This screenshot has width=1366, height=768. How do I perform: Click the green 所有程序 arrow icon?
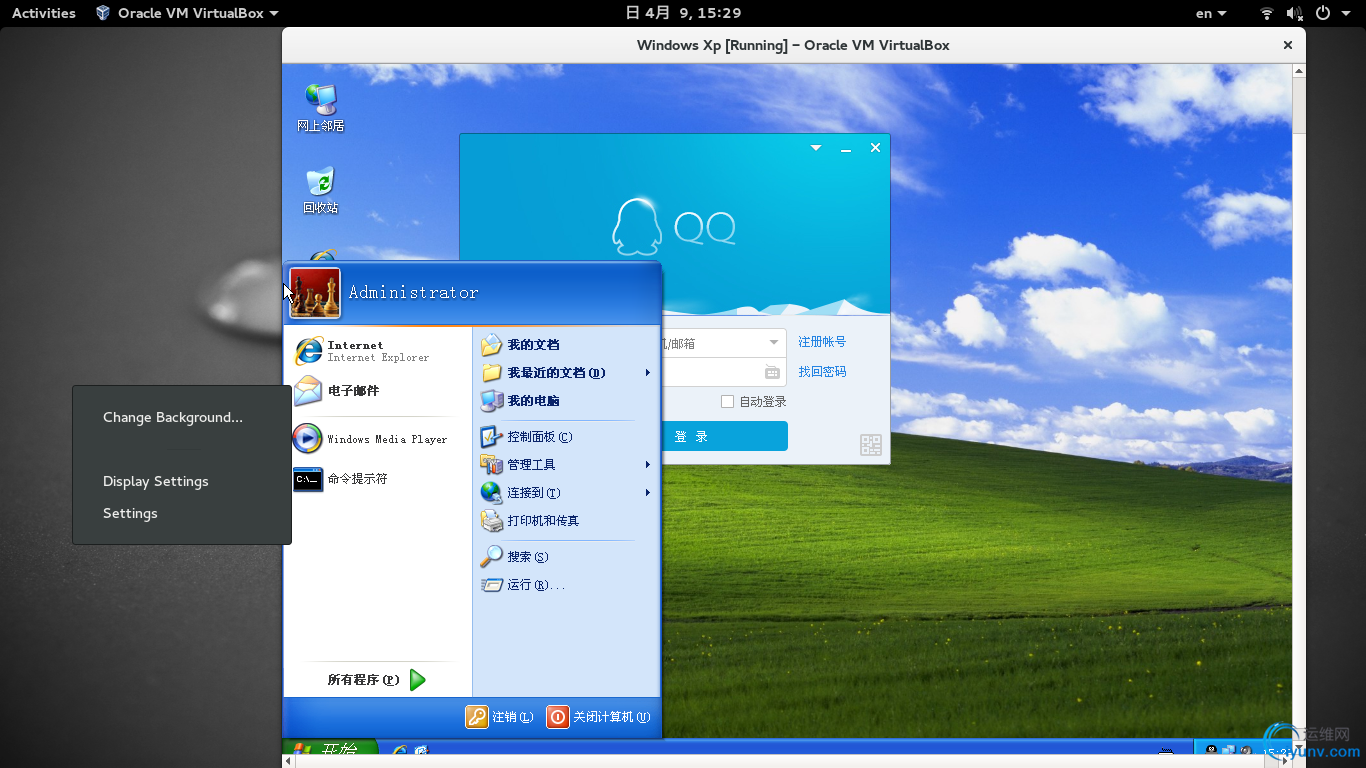tap(418, 680)
